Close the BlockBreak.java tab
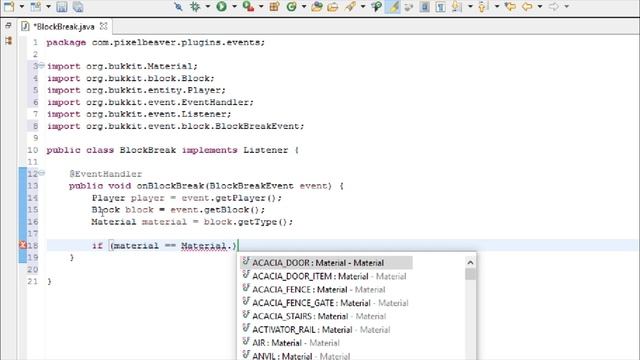The height and width of the screenshot is (360, 640). coord(104,26)
